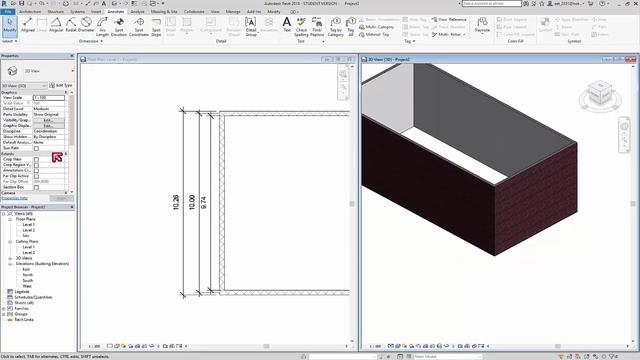Open the Detail Group tool
The image size is (640, 360).
tap(251, 27)
